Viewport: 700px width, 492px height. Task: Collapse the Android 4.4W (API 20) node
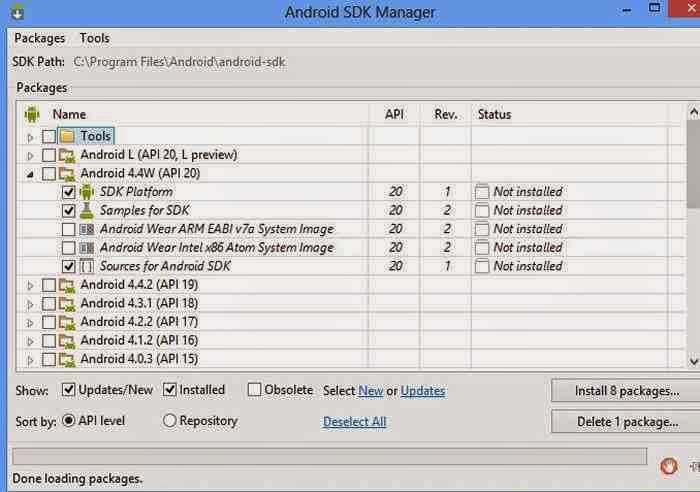[31, 174]
